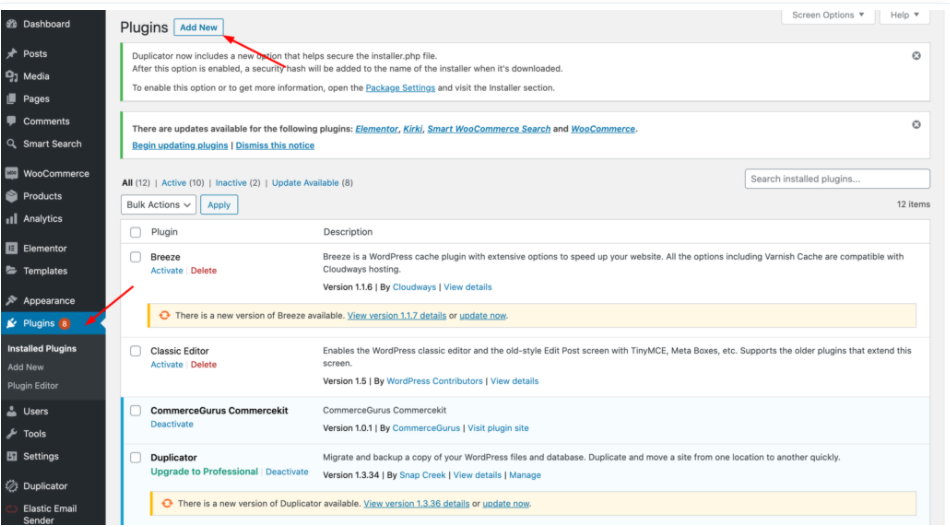Click Upgrade to Professional for Duplicator
Image resolution: width=950 pixels, height=527 pixels.
[204, 471]
